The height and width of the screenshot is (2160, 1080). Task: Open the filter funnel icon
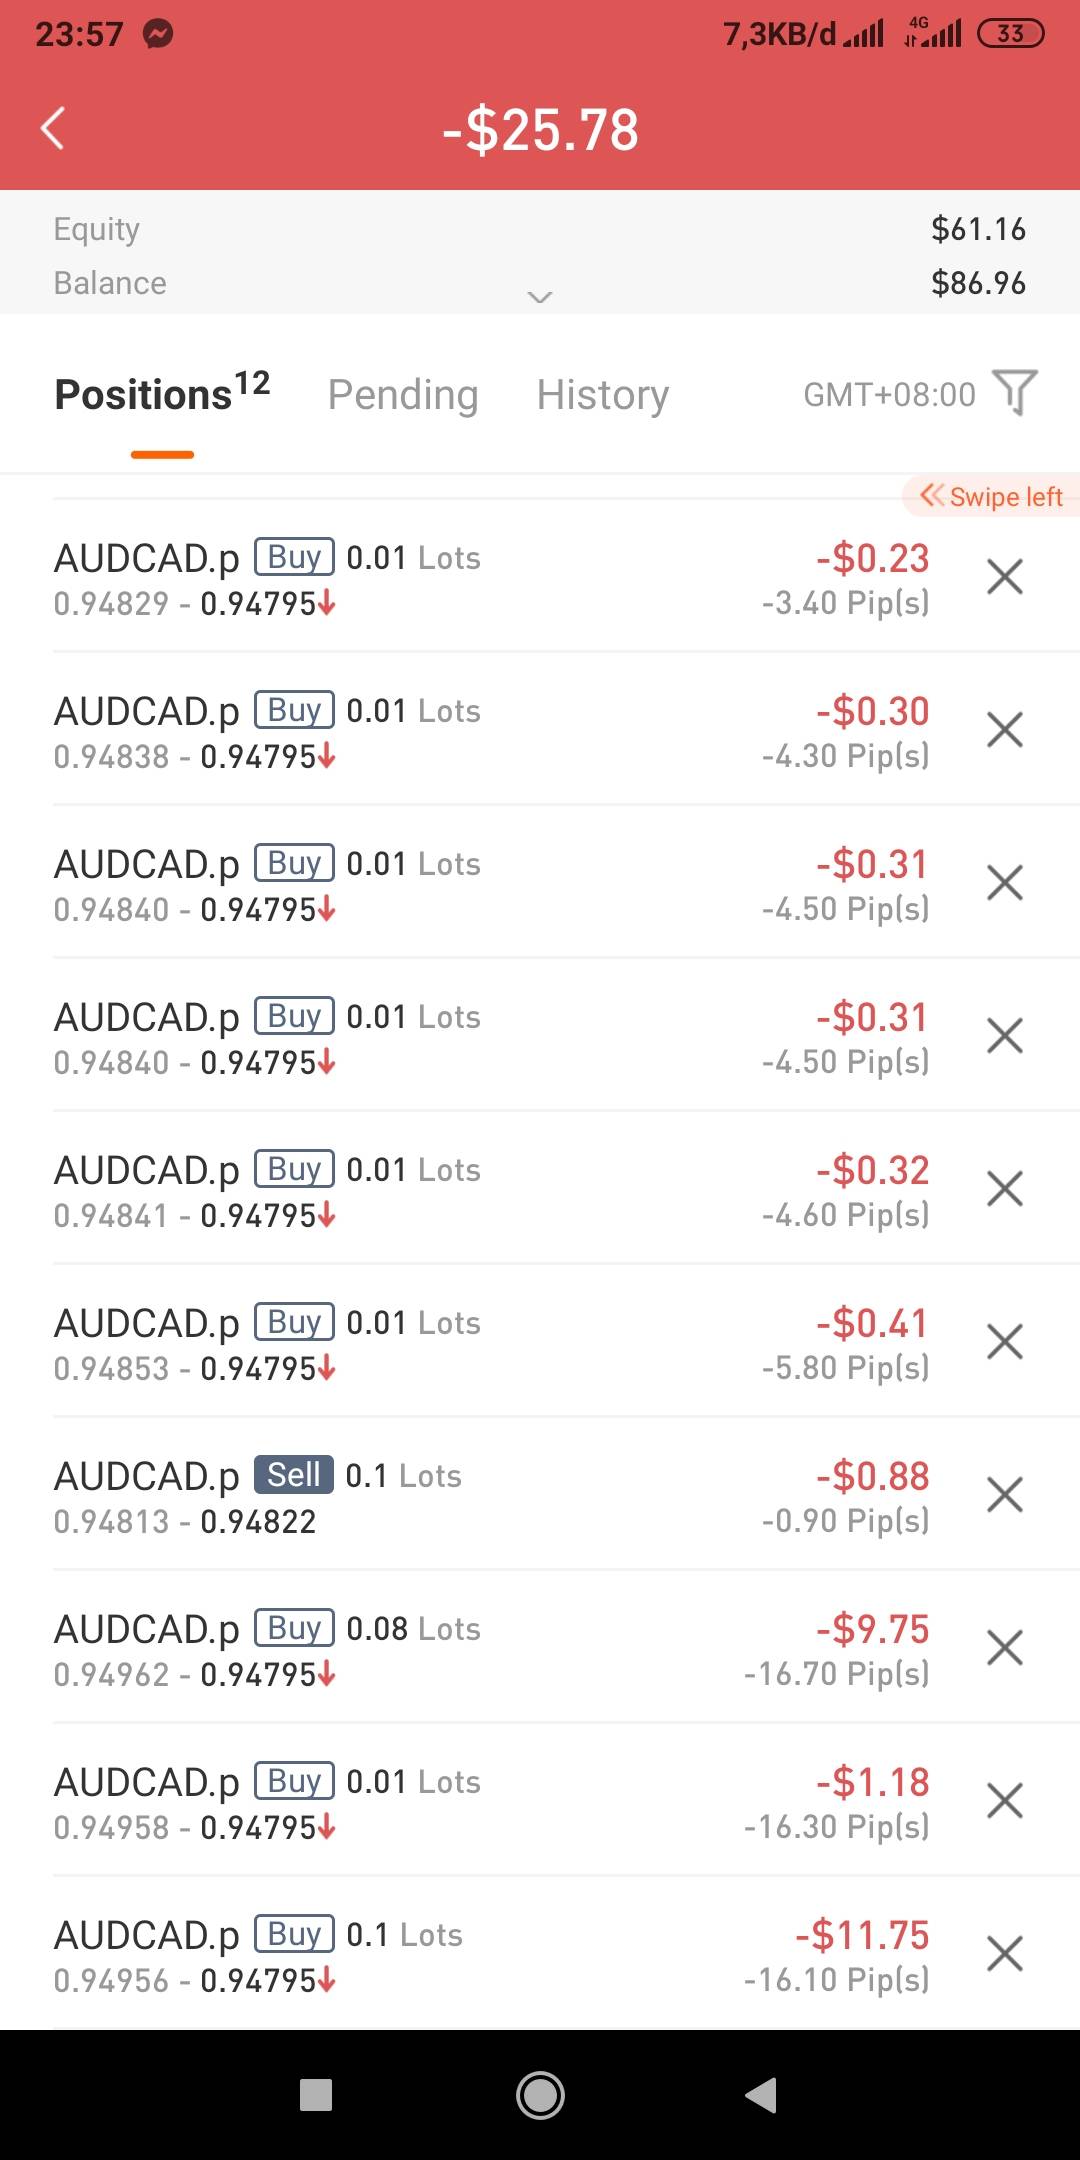click(1014, 392)
